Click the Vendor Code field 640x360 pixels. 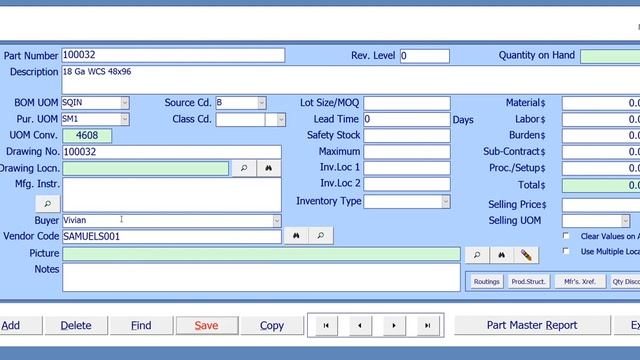point(172,237)
